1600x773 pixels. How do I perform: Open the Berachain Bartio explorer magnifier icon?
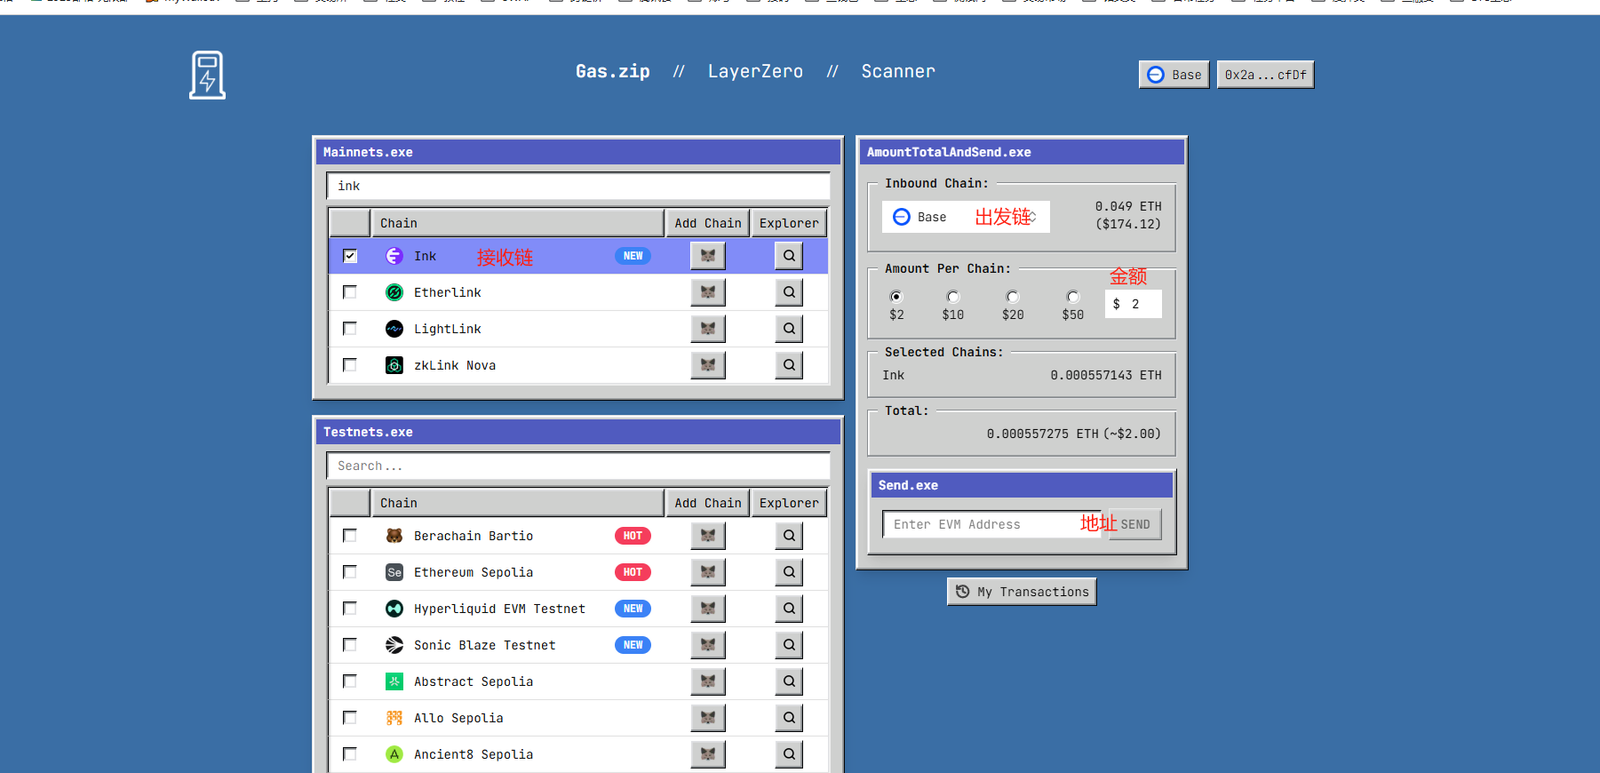pyautogui.click(x=789, y=536)
